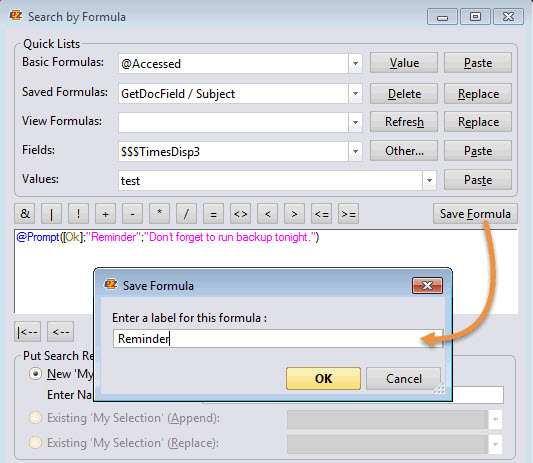Jump to first with |<-- button

[x=28, y=331]
